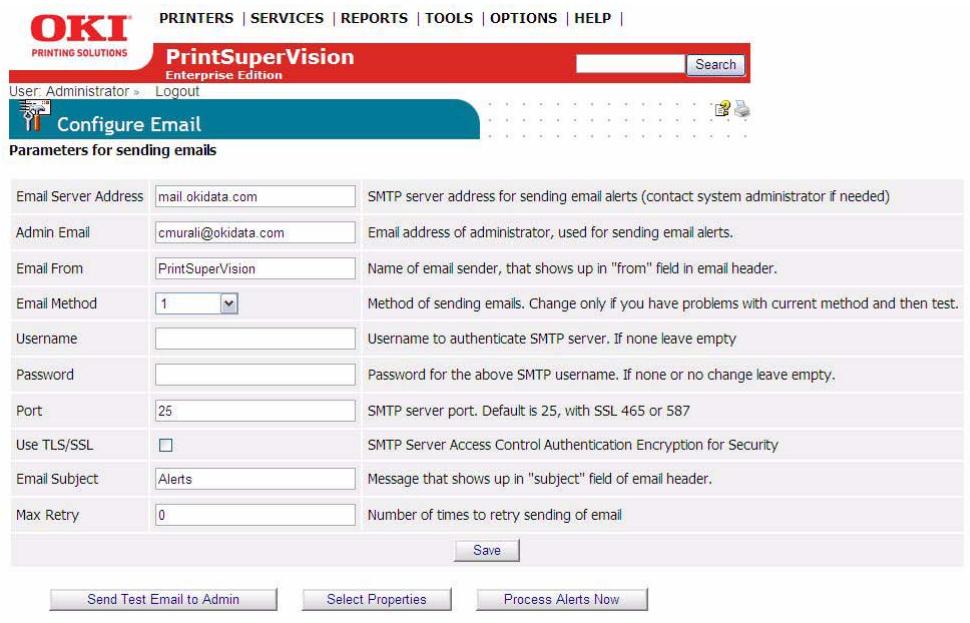The width and height of the screenshot is (970, 623).
Task: Click the Port field showing 25
Action: tap(255, 411)
